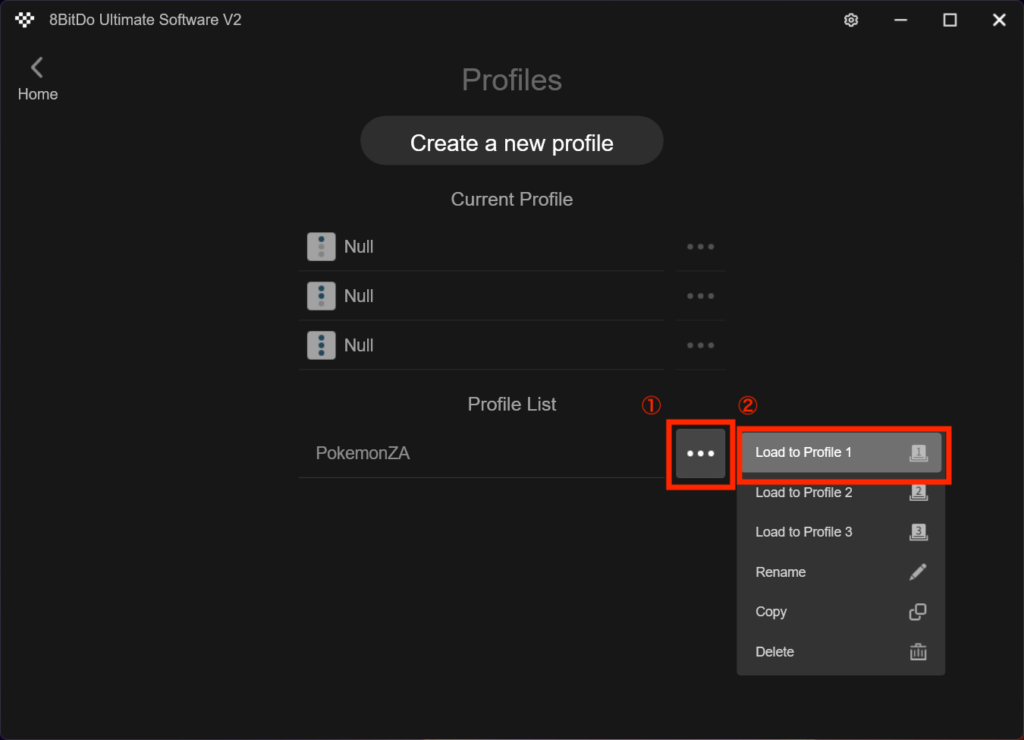Click Create a new profile button

click(511, 142)
